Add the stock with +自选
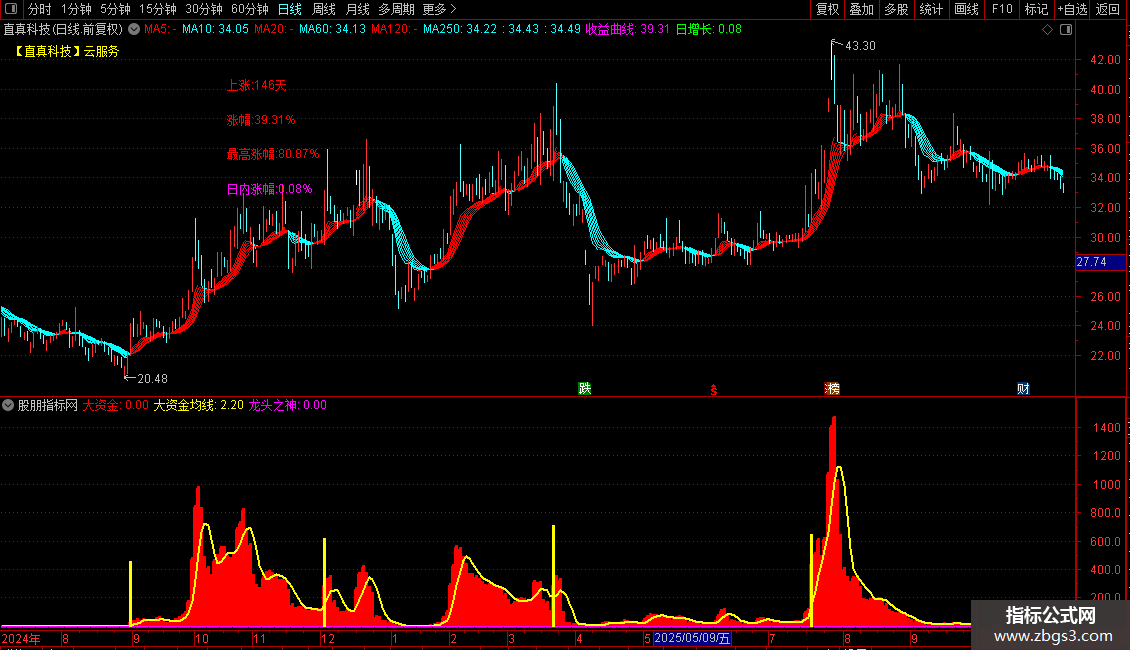1130x650 pixels. (1072, 9)
